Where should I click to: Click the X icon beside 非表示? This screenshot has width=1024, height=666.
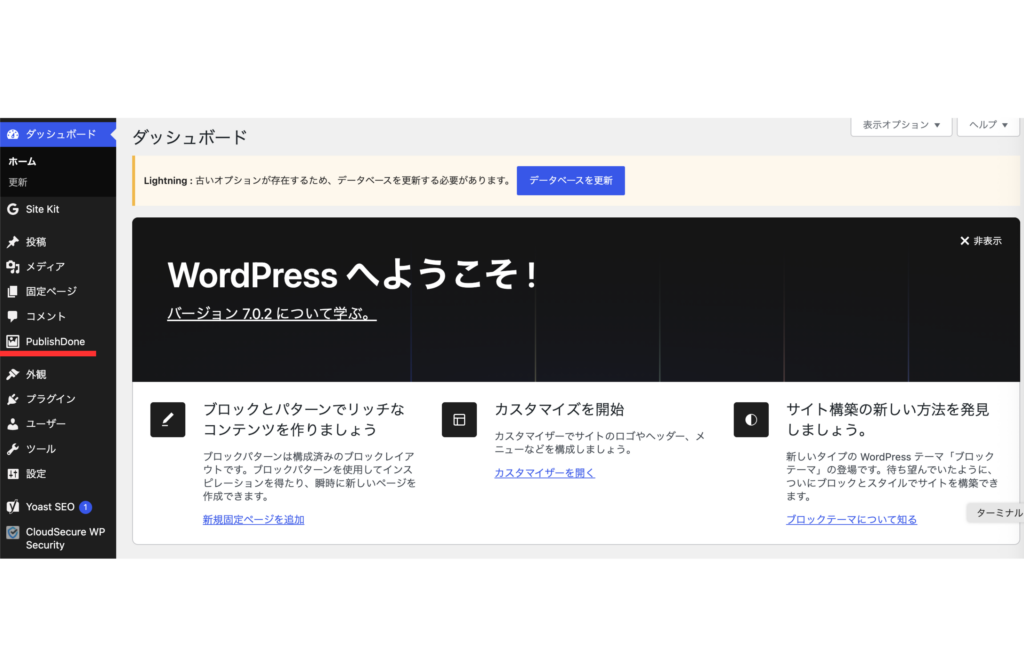pos(965,241)
